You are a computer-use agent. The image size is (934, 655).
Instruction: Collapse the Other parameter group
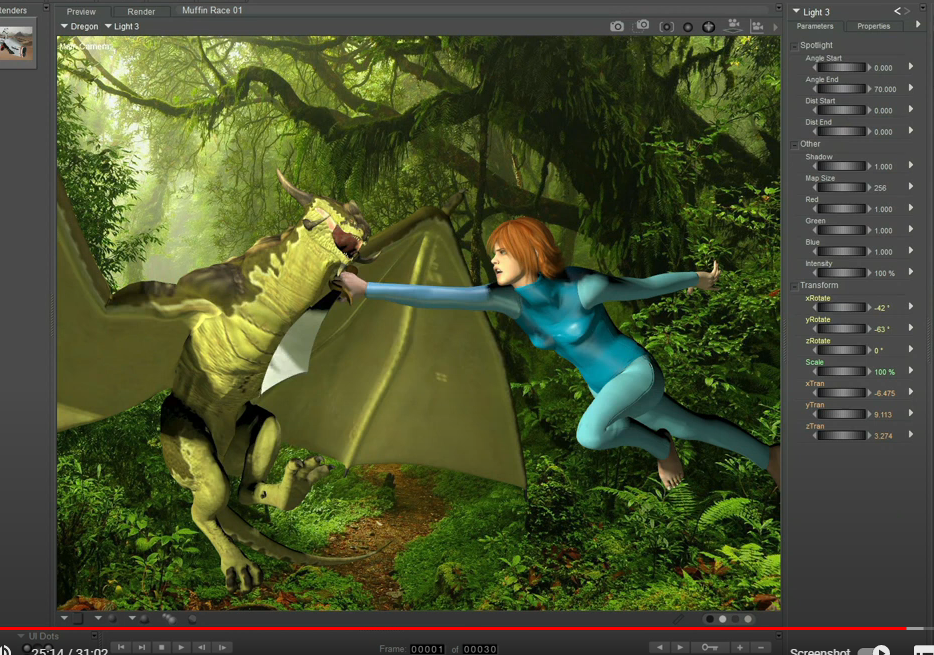795,144
